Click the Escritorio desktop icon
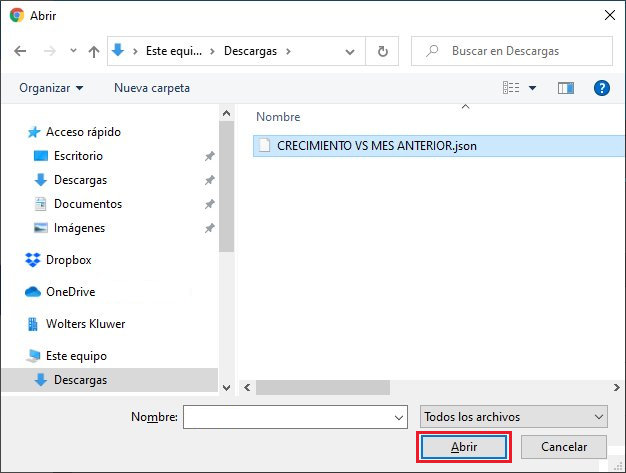The height and width of the screenshot is (473, 626). coord(41,156)
